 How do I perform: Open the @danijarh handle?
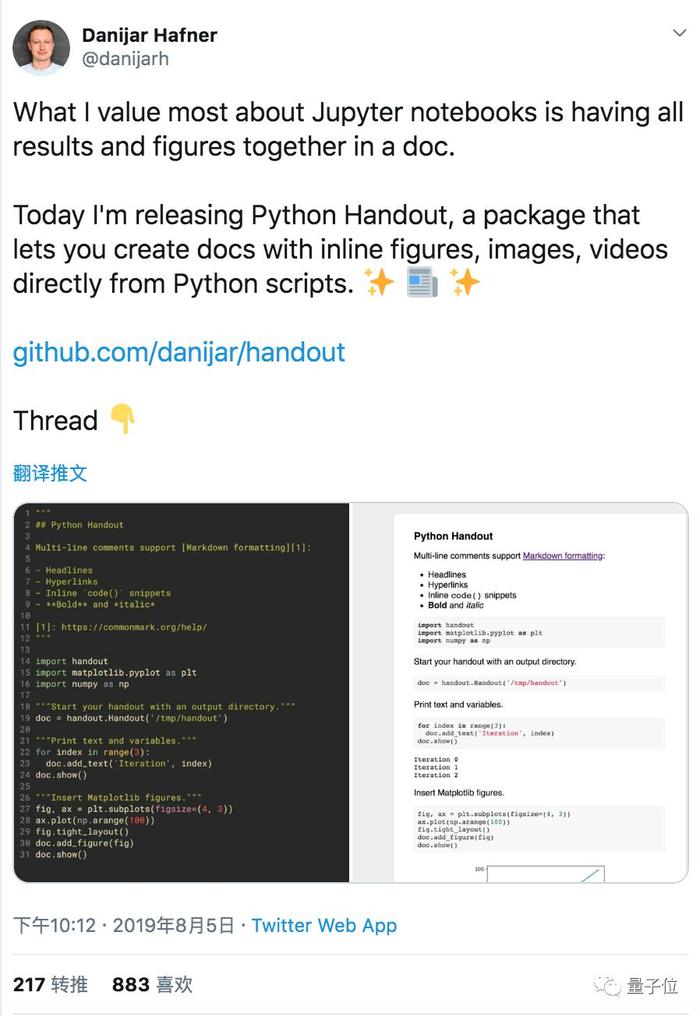(x=126, y=59)
